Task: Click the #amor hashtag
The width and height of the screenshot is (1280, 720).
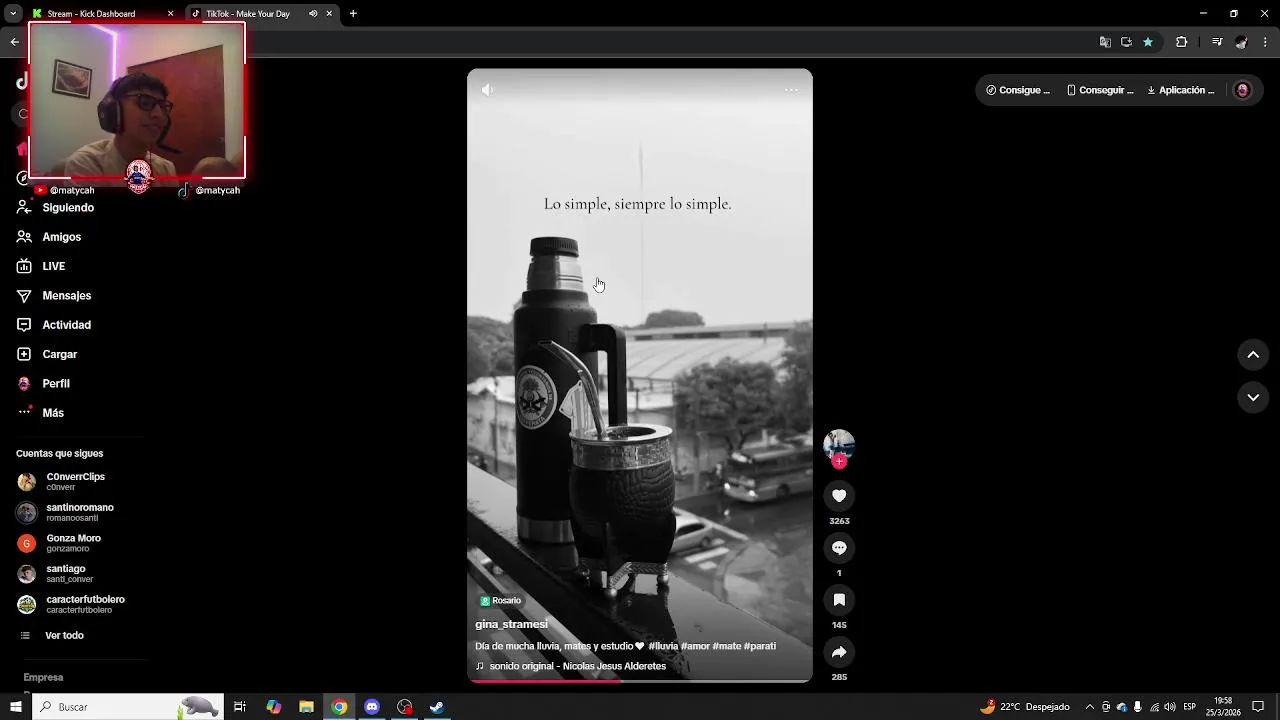Action: coord(695,647)
